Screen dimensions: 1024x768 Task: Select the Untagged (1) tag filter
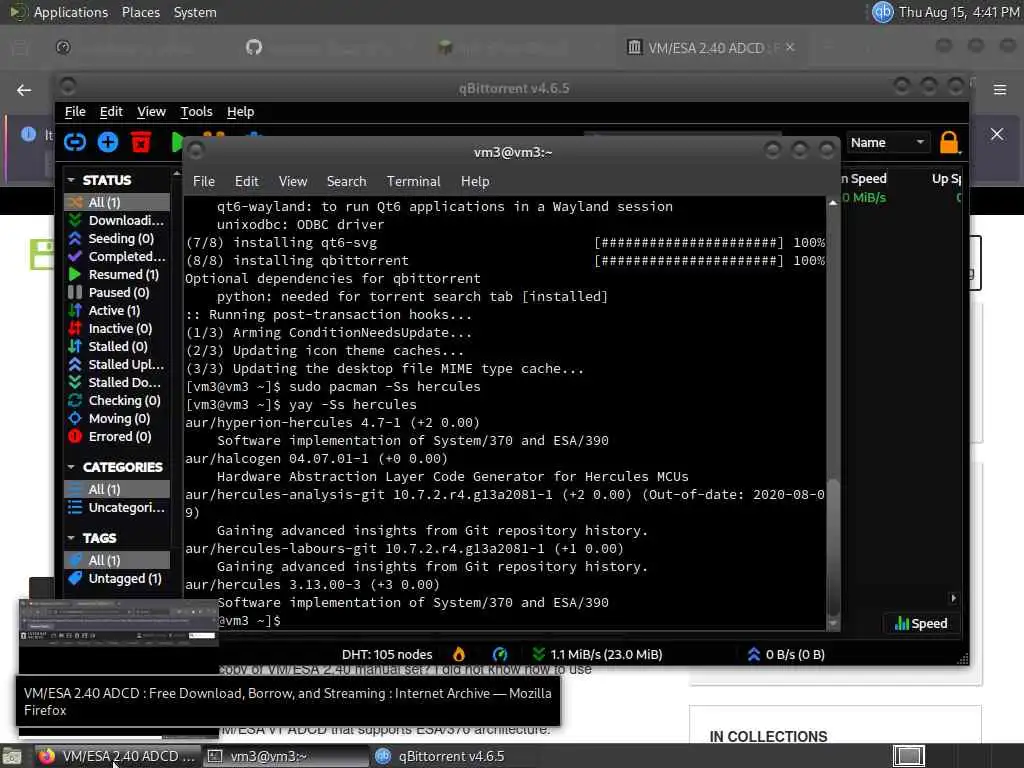click(117, 579)
